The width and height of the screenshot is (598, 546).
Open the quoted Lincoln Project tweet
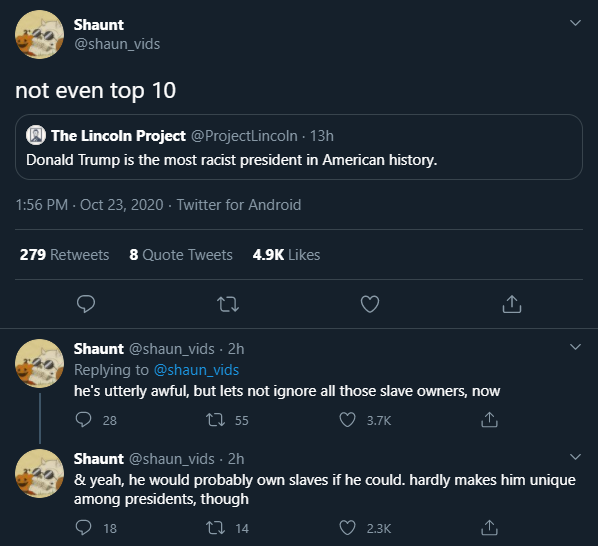(x=299, y=147)
